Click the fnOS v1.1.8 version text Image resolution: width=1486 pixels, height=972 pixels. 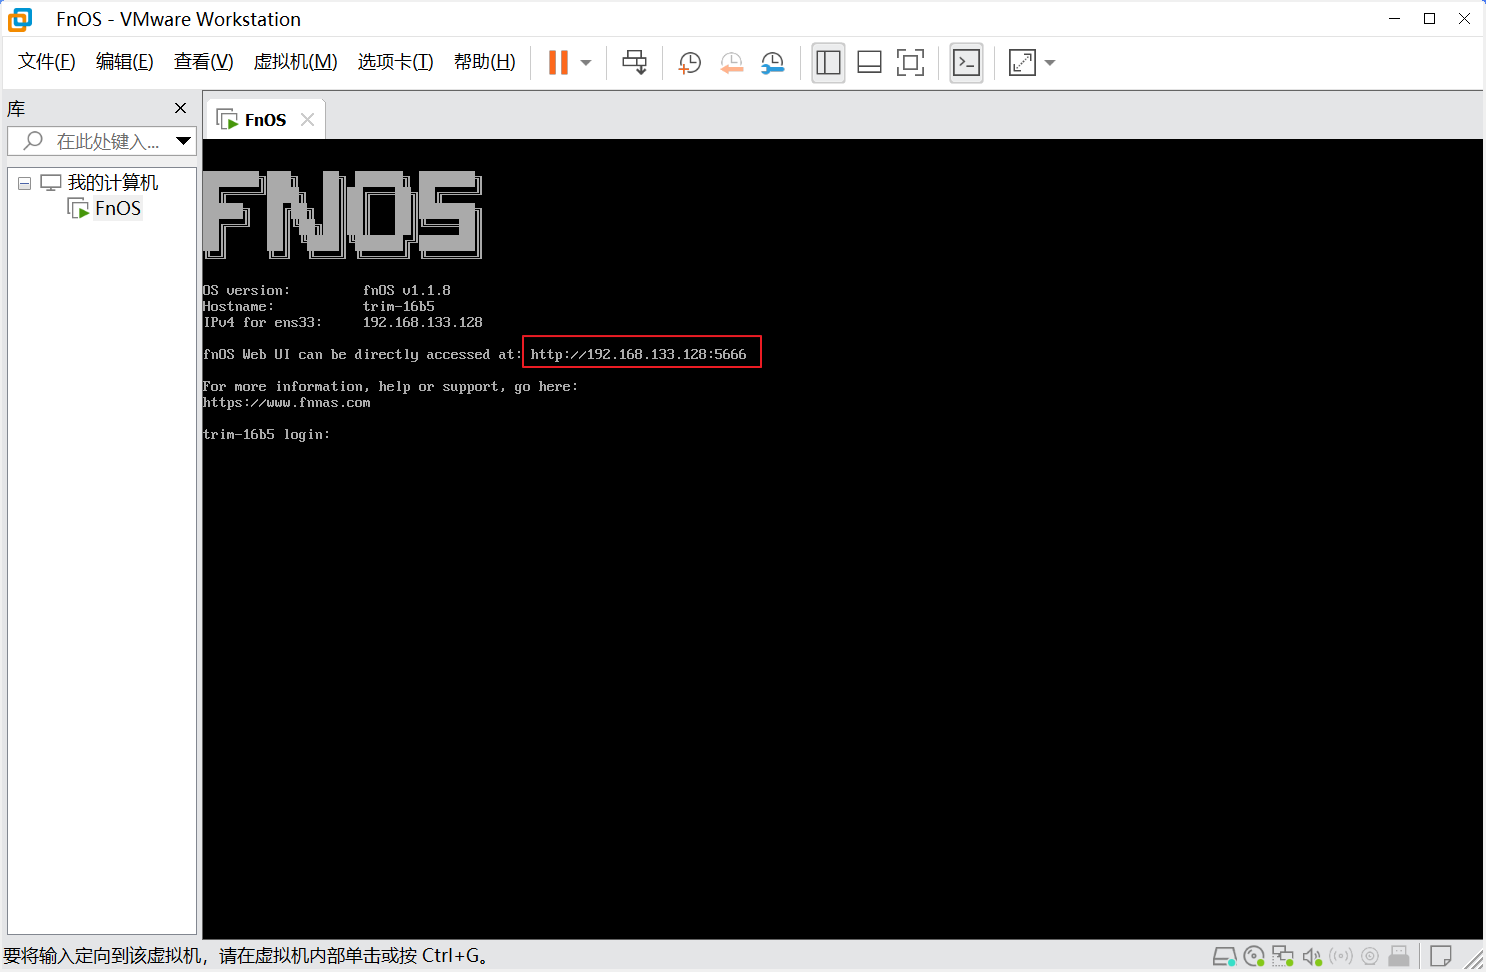point(406,290)
